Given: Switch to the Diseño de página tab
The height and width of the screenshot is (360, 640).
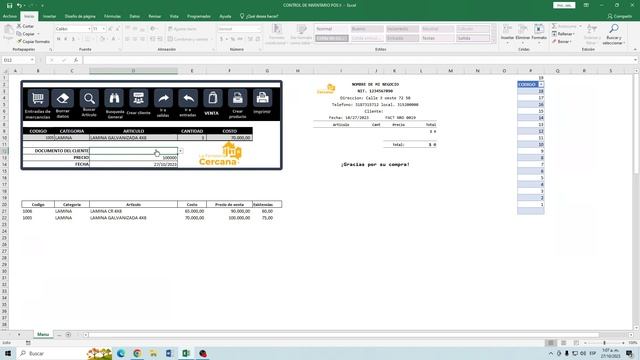Looking at the screenshot, I should coord(80,16).
